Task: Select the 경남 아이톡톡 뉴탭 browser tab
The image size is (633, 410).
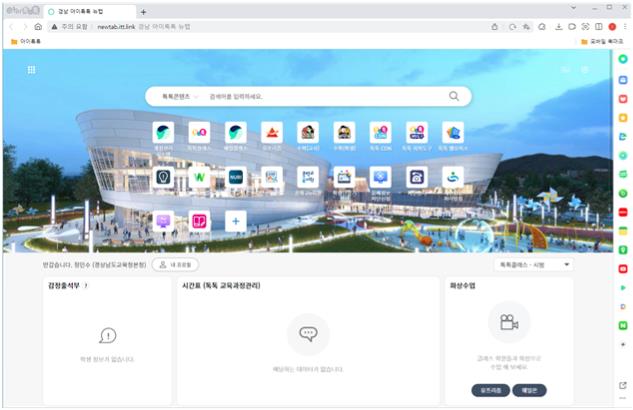Action: tap(89, 12)
